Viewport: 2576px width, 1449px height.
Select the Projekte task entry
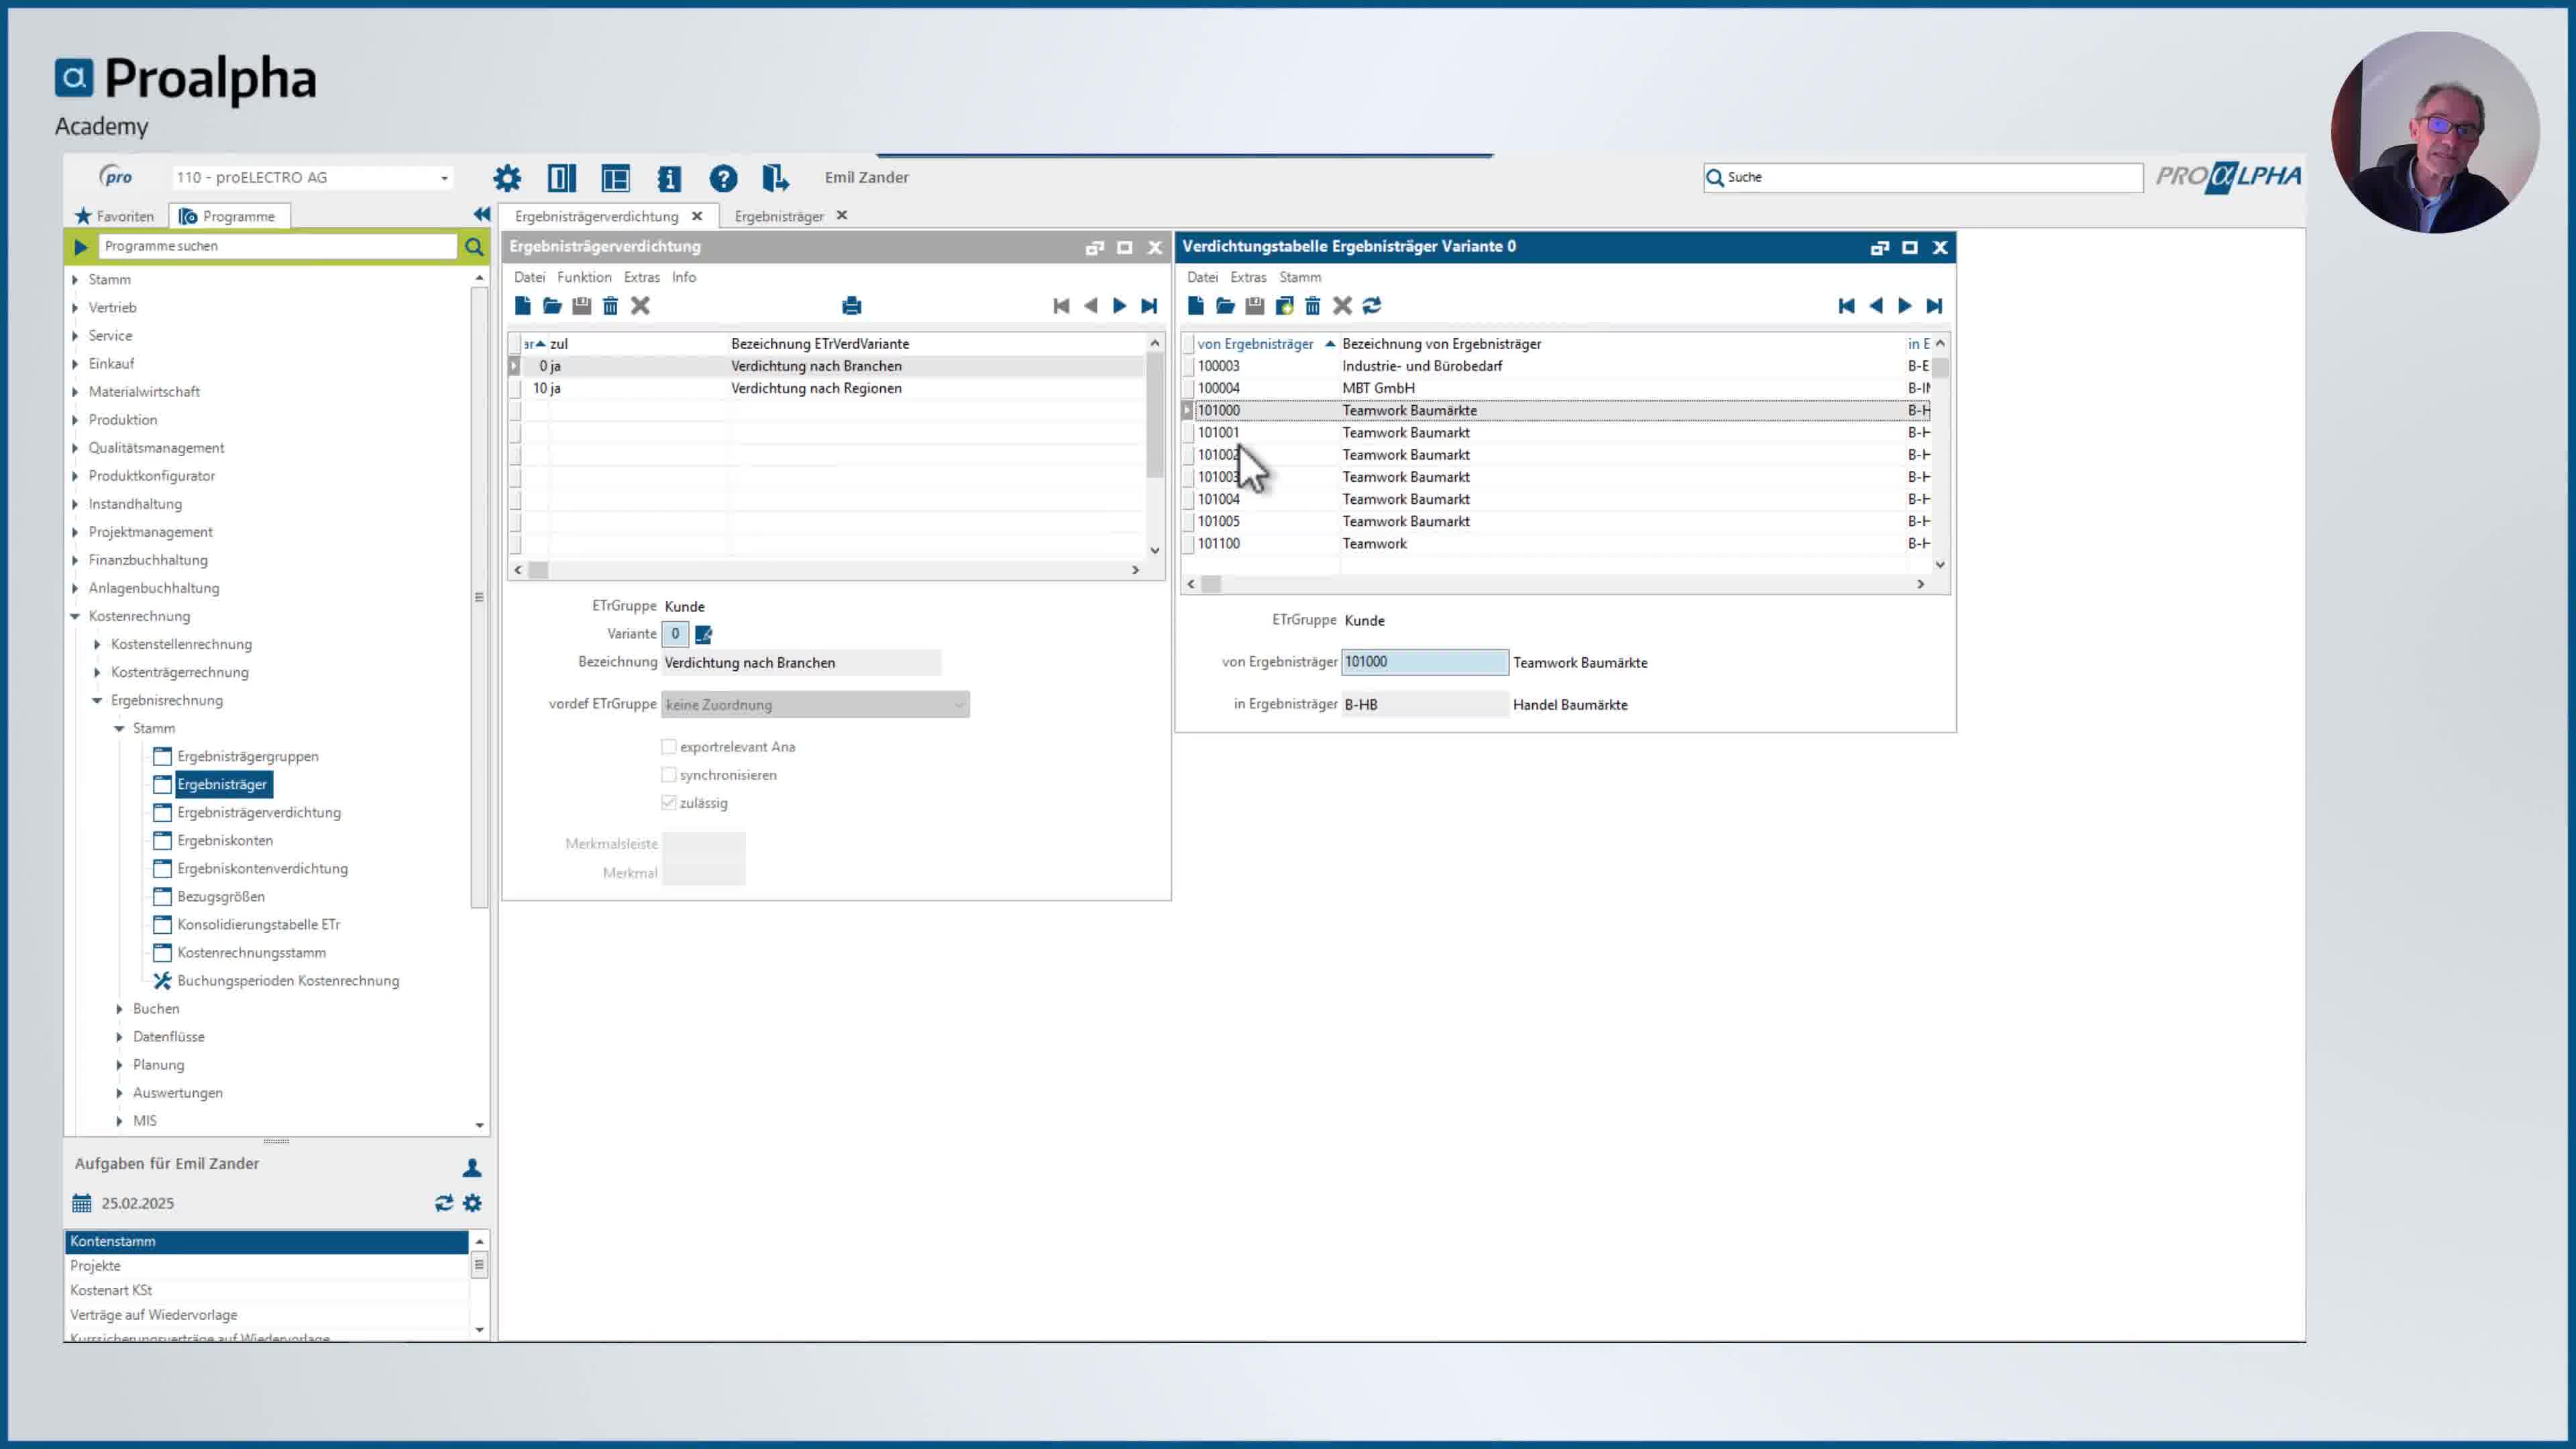pos(267,1266)
